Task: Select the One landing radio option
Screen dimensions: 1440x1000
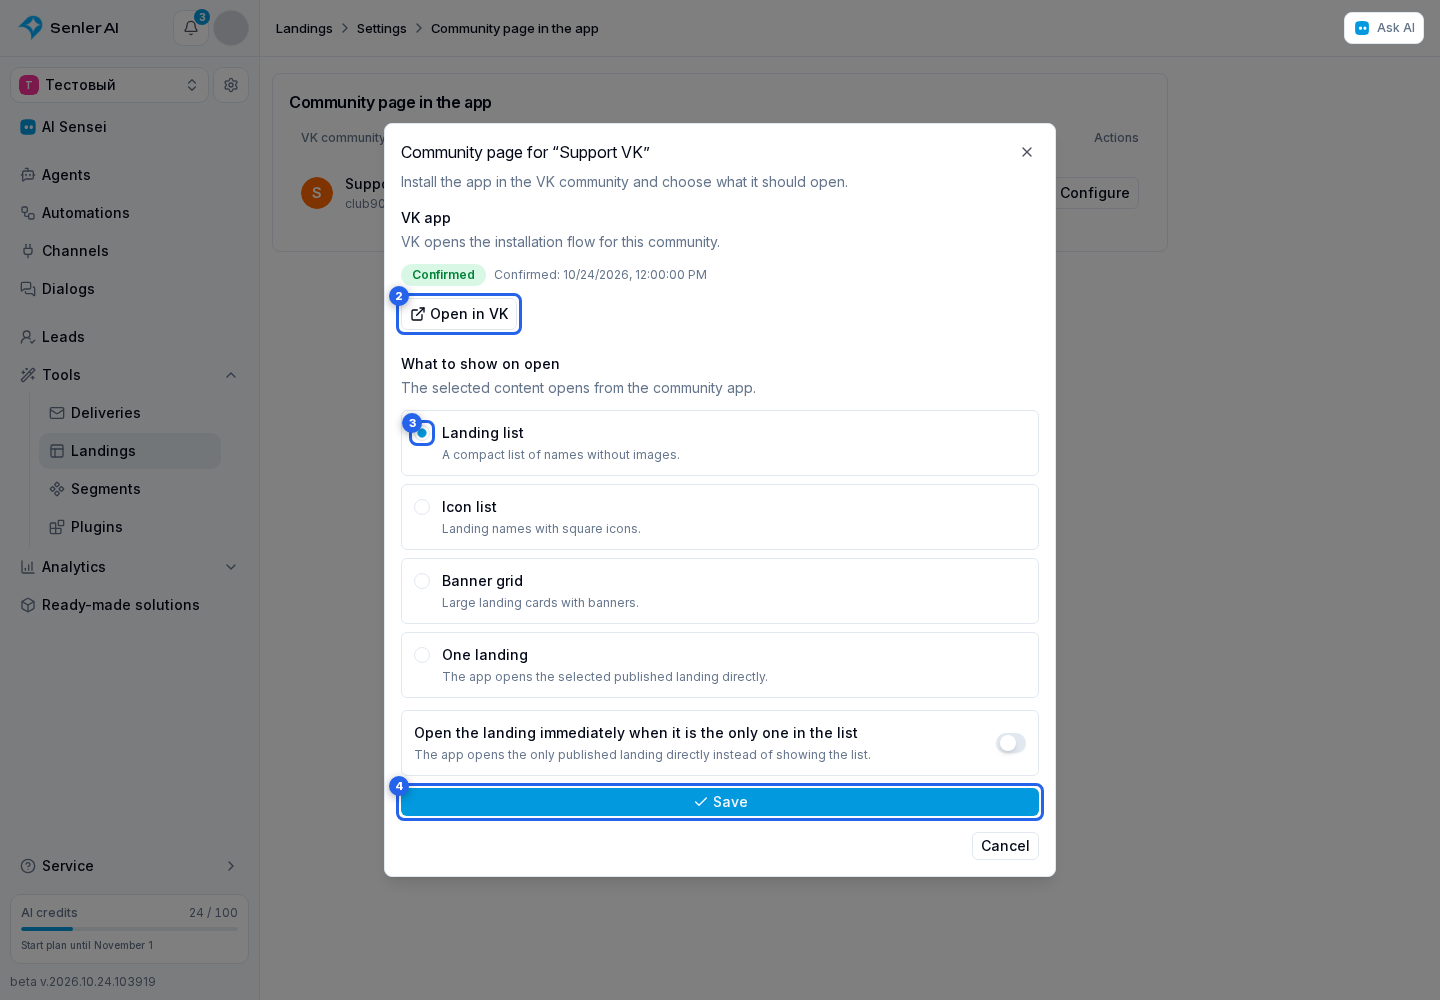Action: click(422, 655)
